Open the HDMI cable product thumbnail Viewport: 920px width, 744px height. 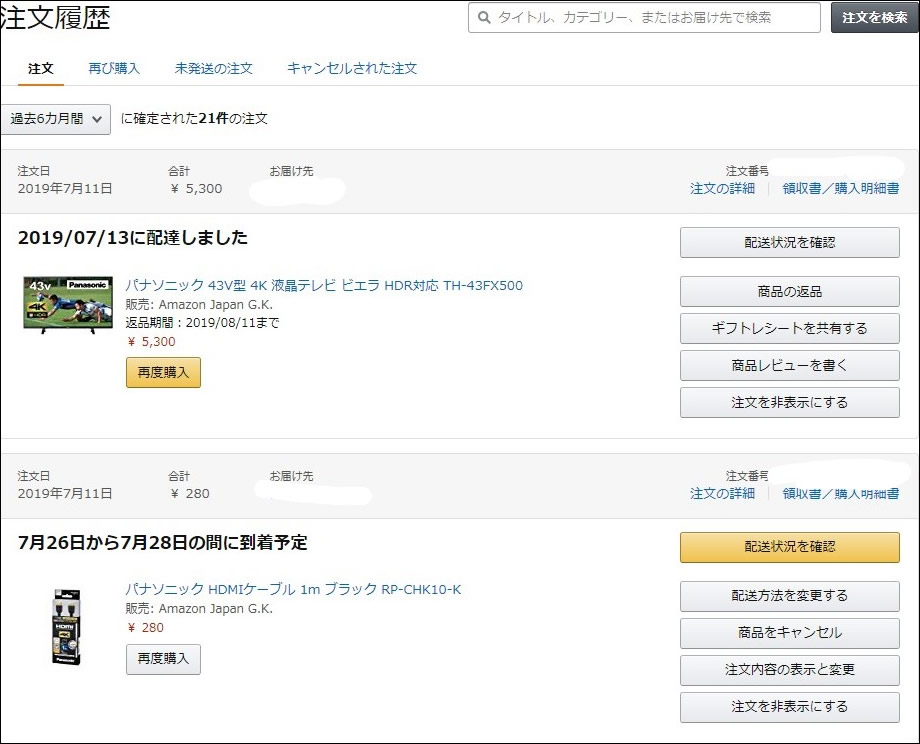66,627
